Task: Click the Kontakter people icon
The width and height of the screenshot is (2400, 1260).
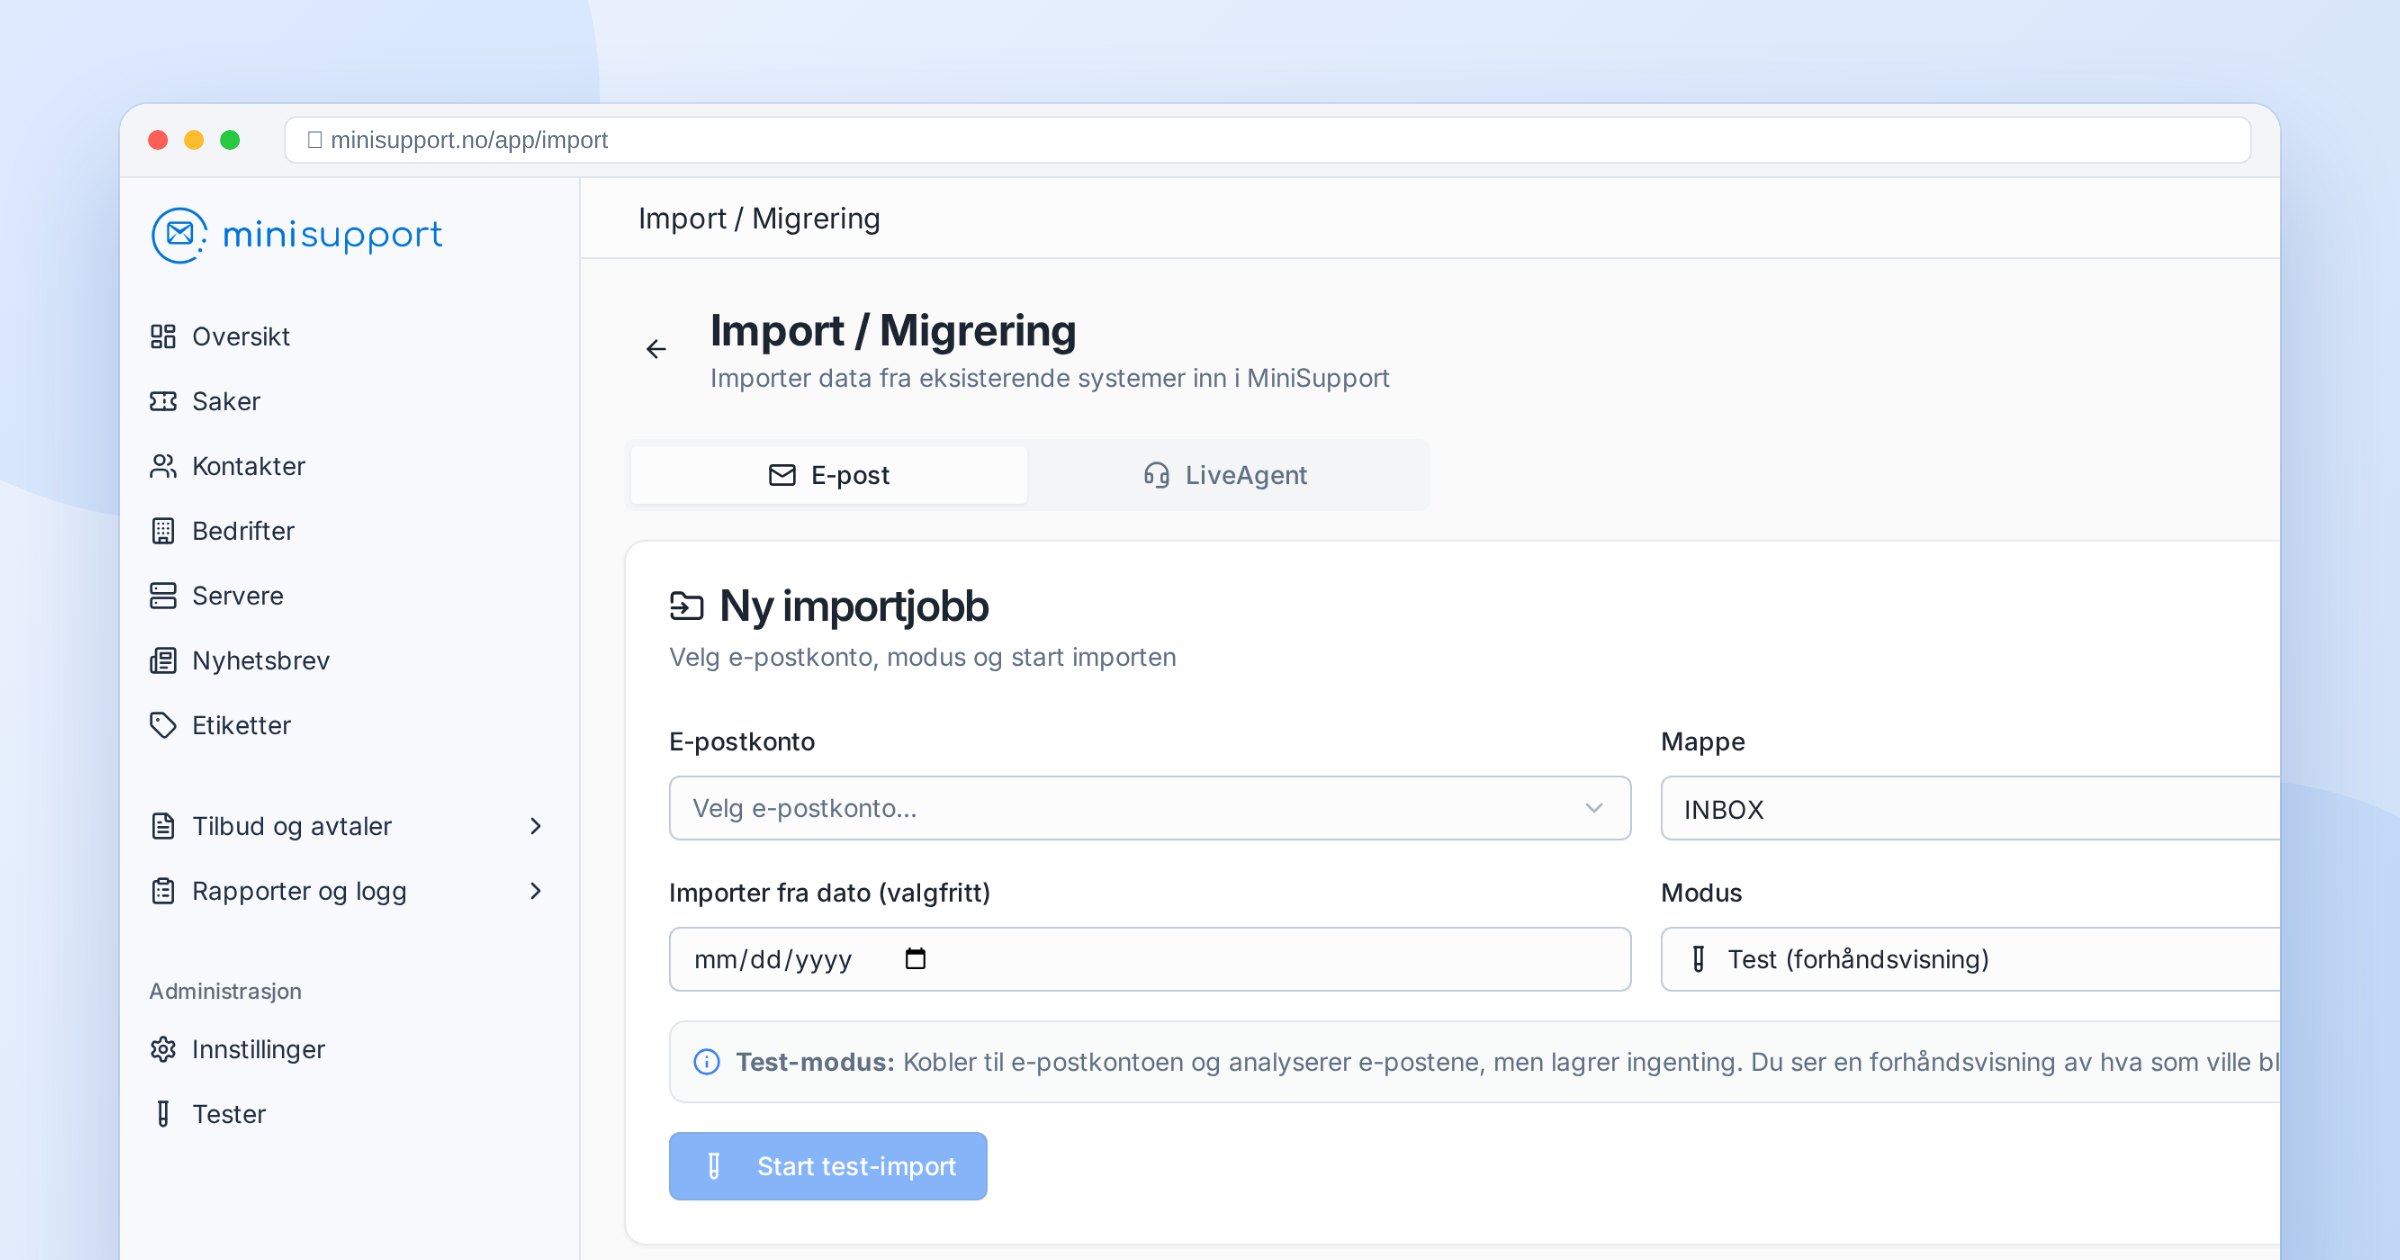Action: point(163,466)
